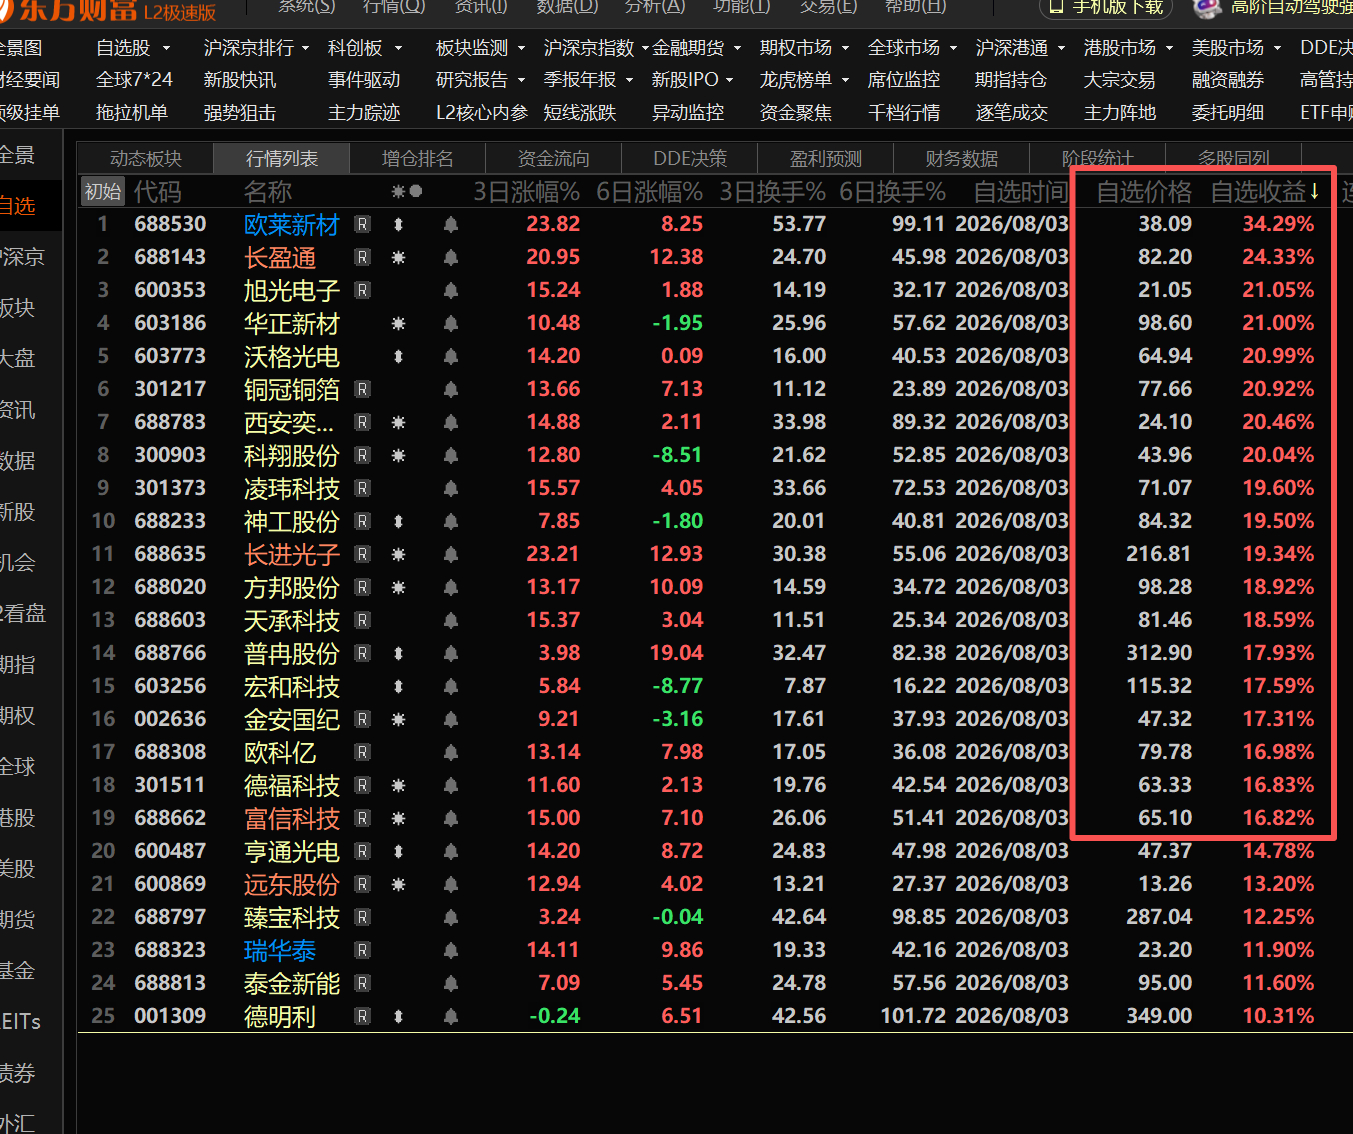Click the alert bell on the 长盈通 row

tap(451, 258)
